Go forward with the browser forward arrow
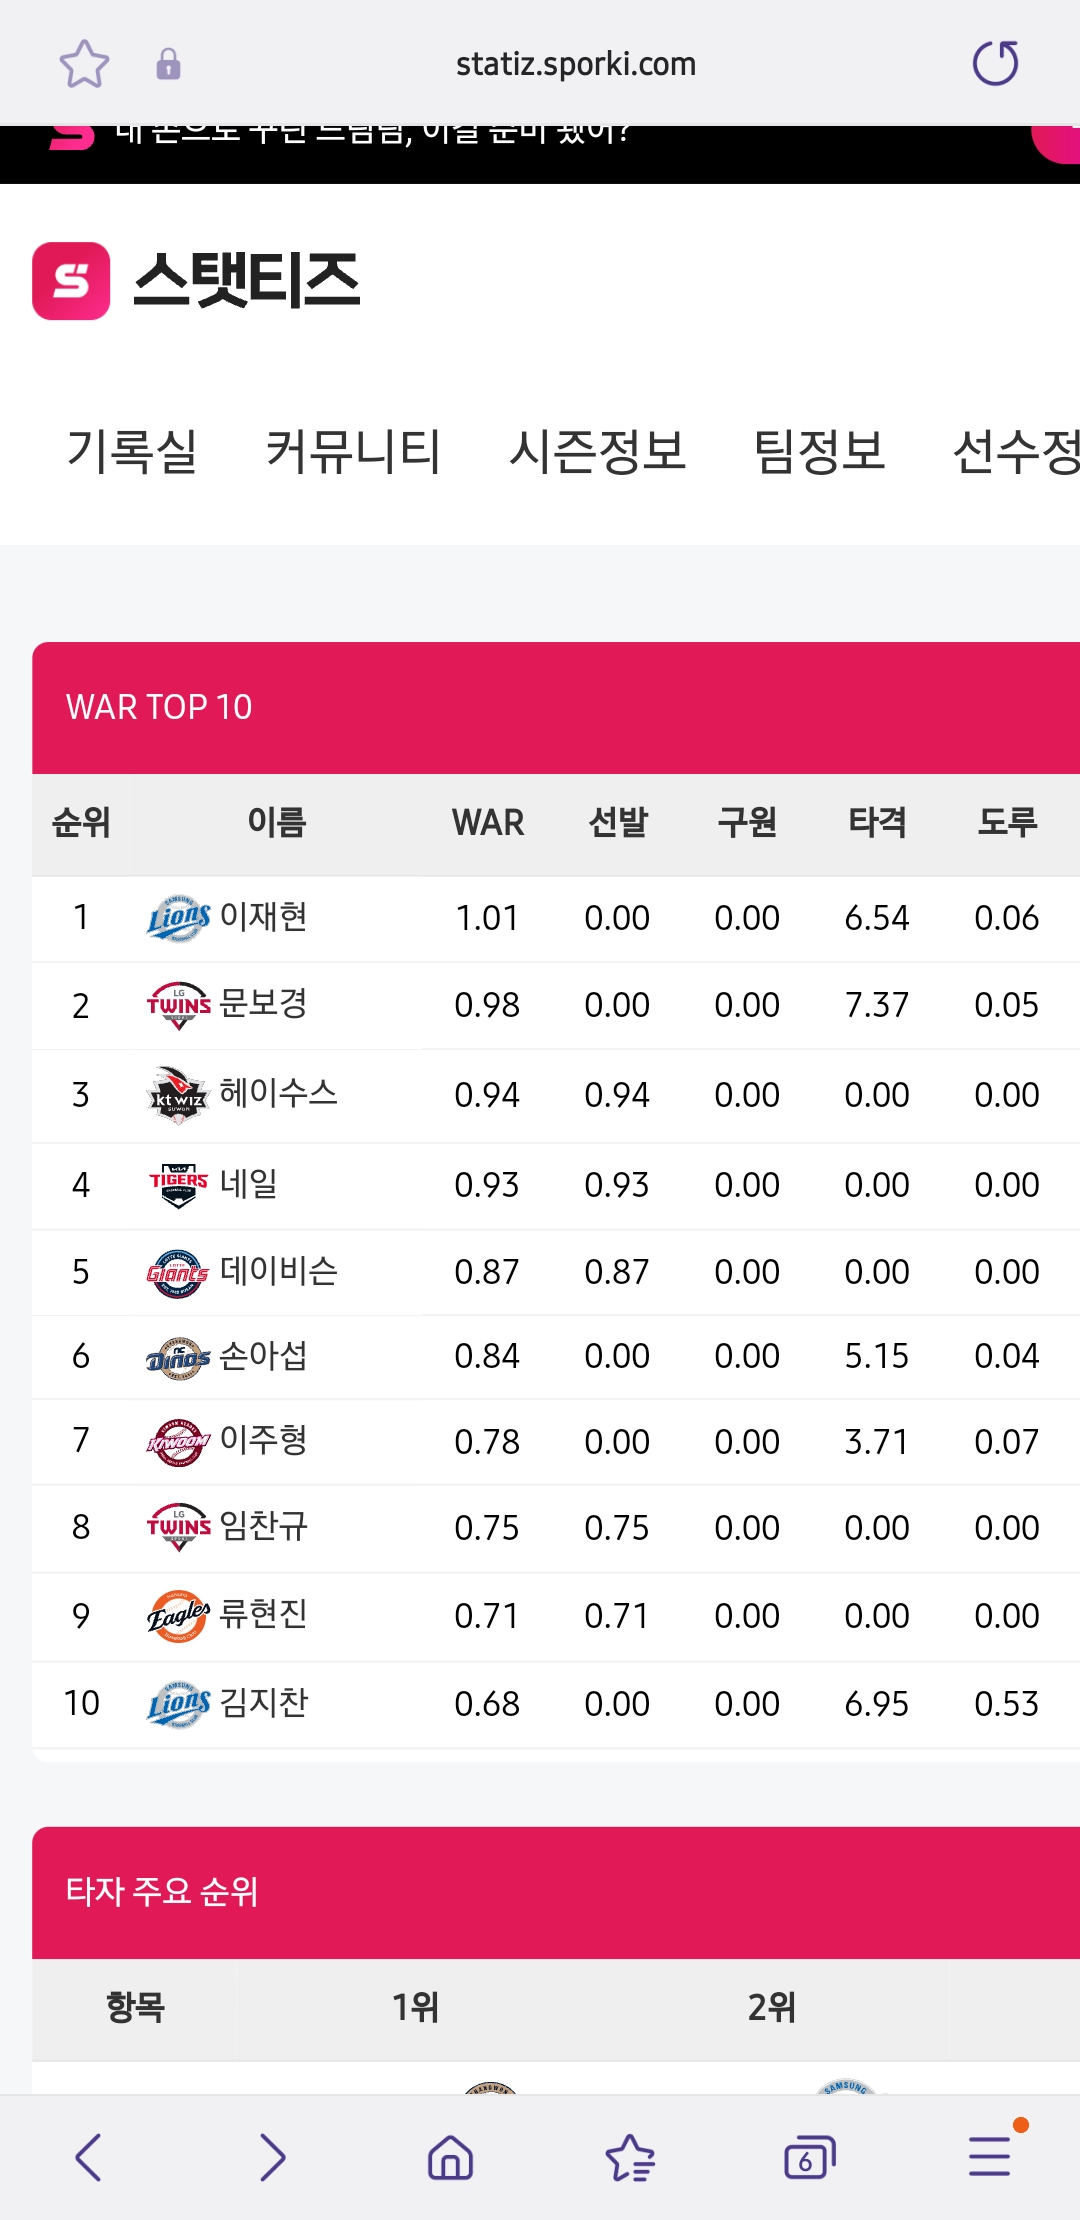 272,2156
